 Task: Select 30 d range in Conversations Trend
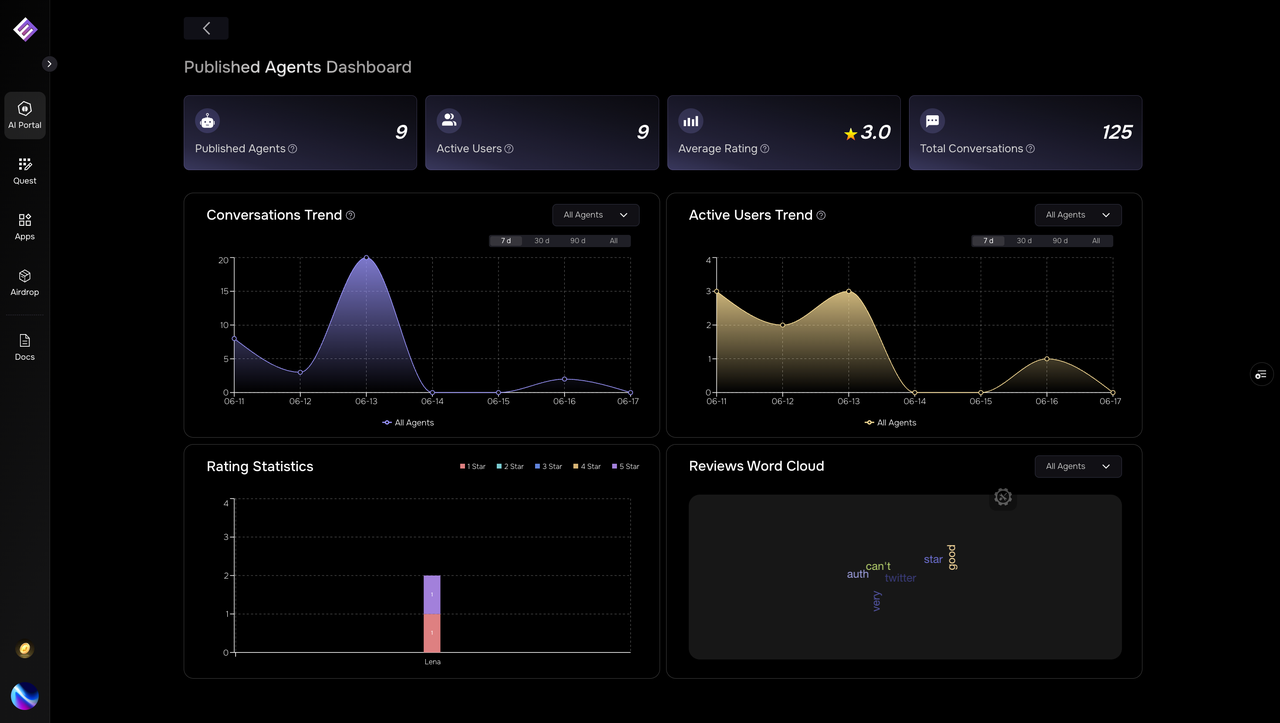541,241
